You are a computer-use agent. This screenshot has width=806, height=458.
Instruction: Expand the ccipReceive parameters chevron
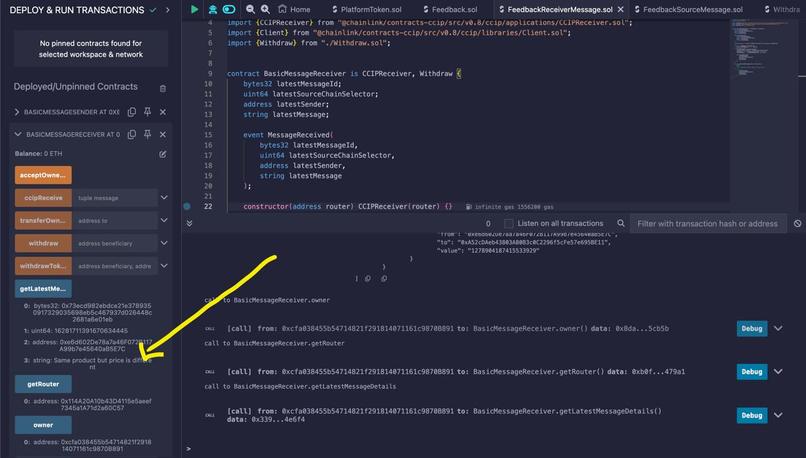(x=164, y=197)
